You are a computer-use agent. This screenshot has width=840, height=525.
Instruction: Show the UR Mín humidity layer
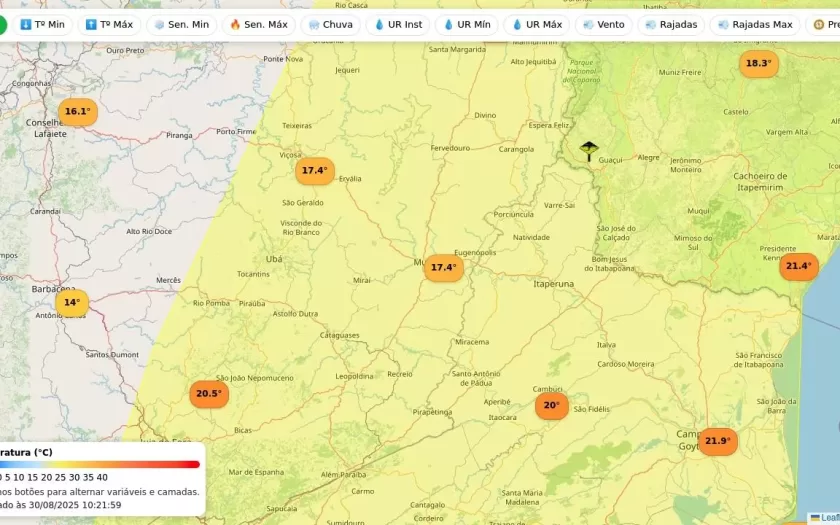tap(467, 24)
